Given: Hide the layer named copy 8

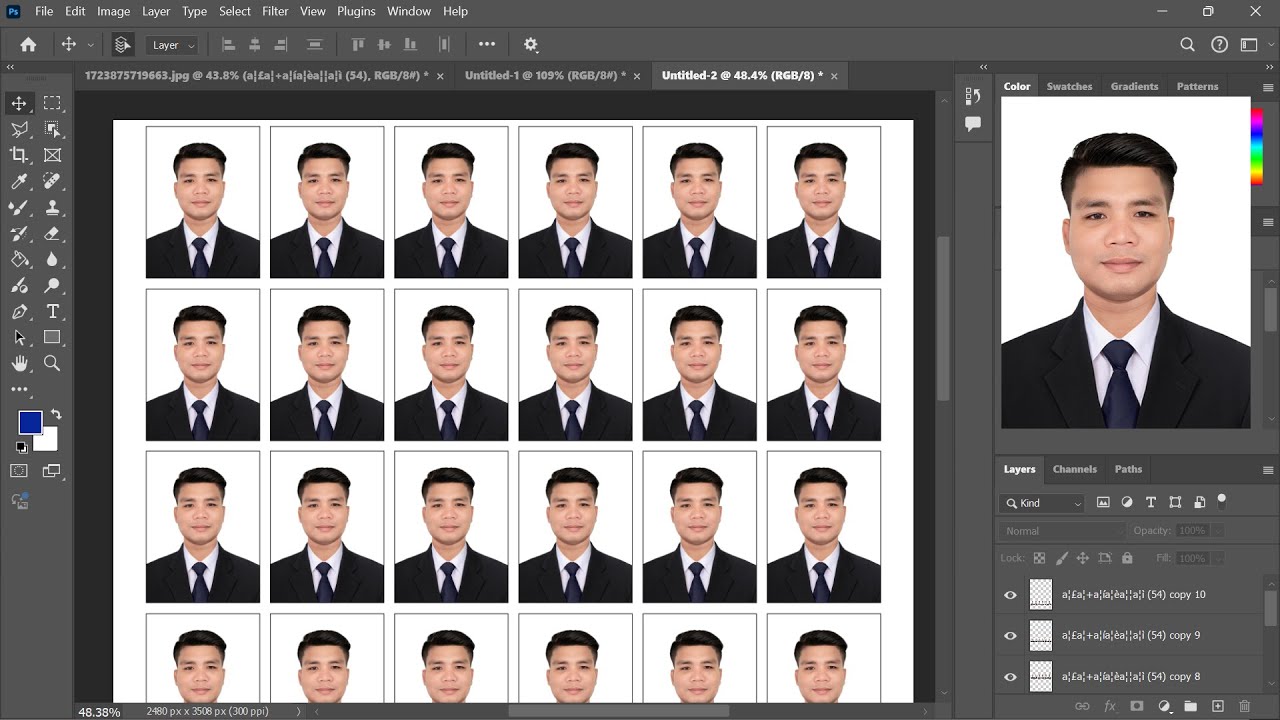Looking at the screenshot, I should (1010, 677).
